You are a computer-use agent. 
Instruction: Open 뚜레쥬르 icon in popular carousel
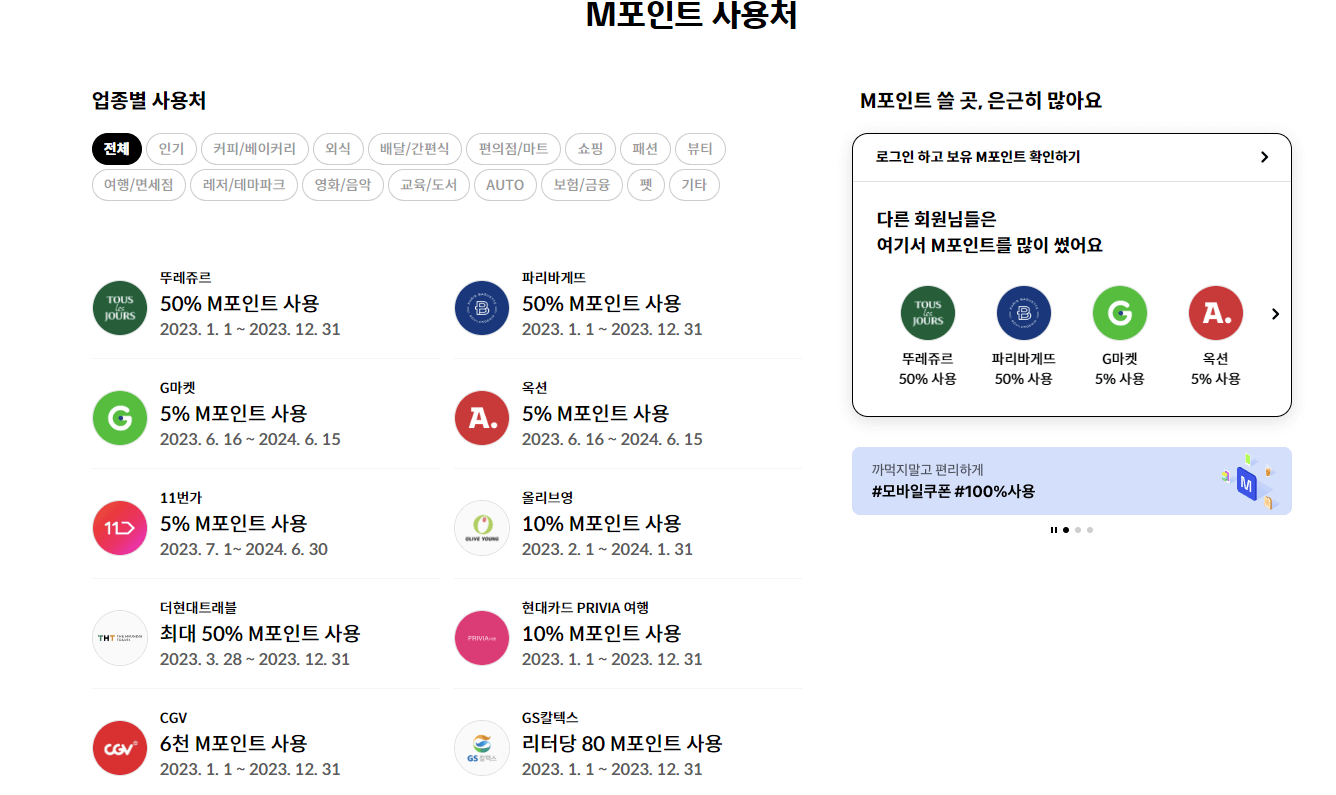click(928, 313)
